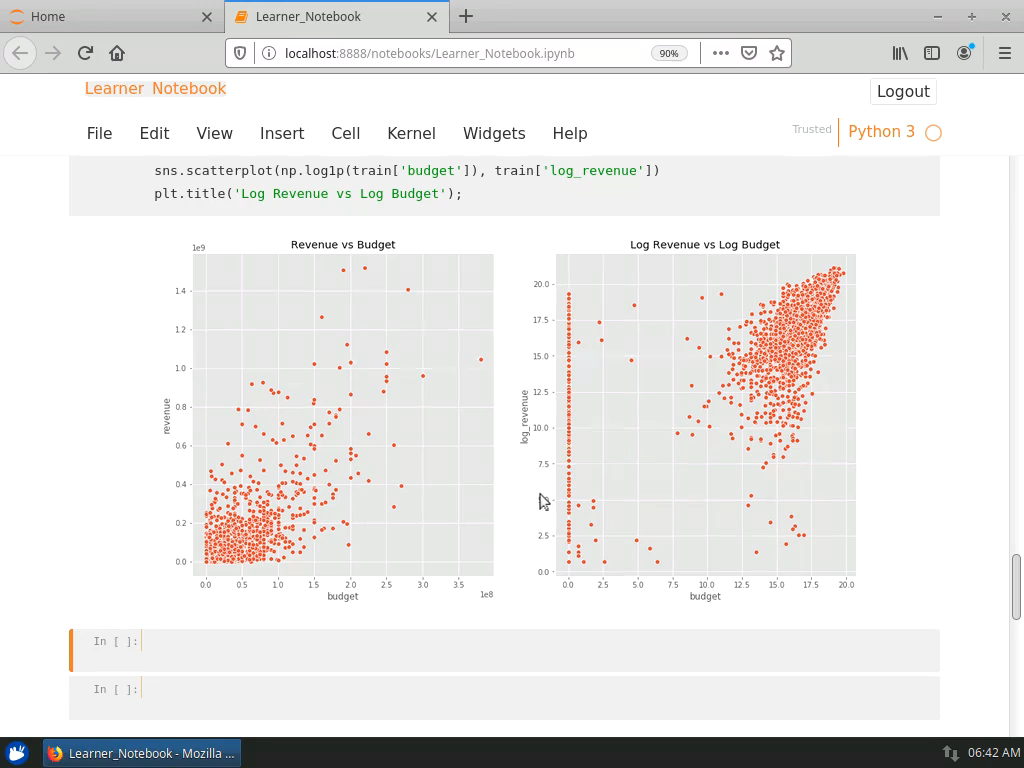This screenshot has width=1024, height=768.
Task: Click the sns.scatterplot code line
Action: [407, 170]
